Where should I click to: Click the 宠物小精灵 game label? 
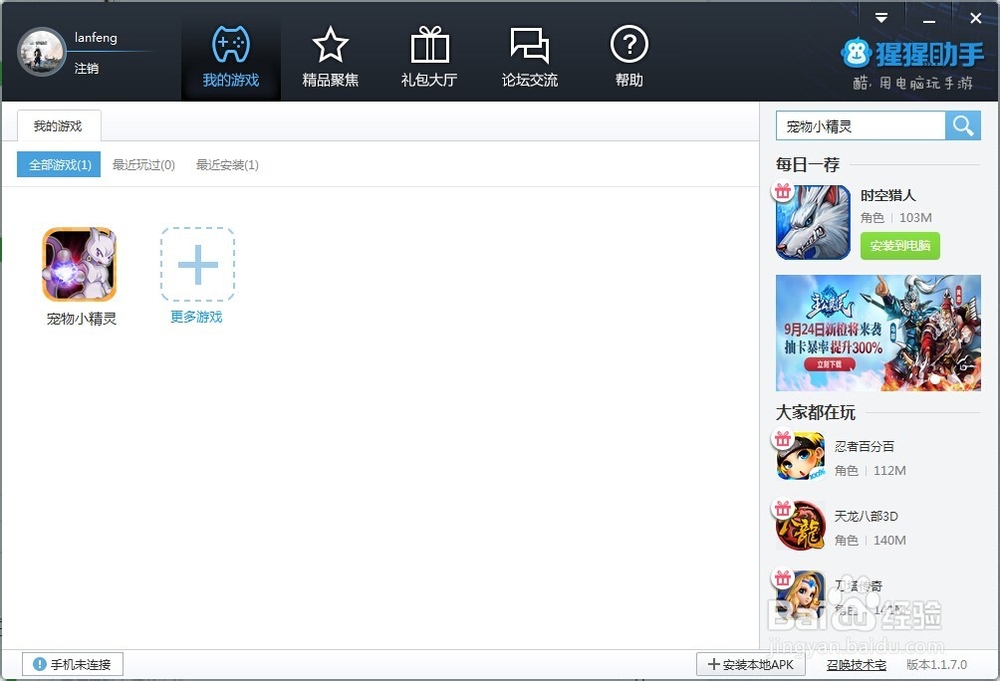tap(81, 318)
